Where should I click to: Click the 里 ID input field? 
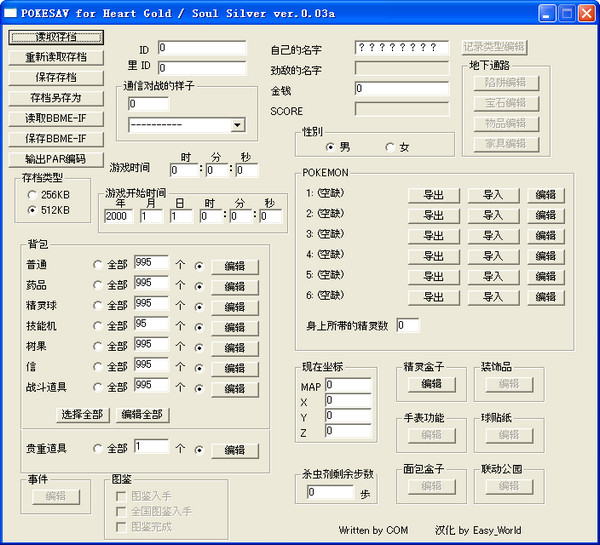pos(202,68)
